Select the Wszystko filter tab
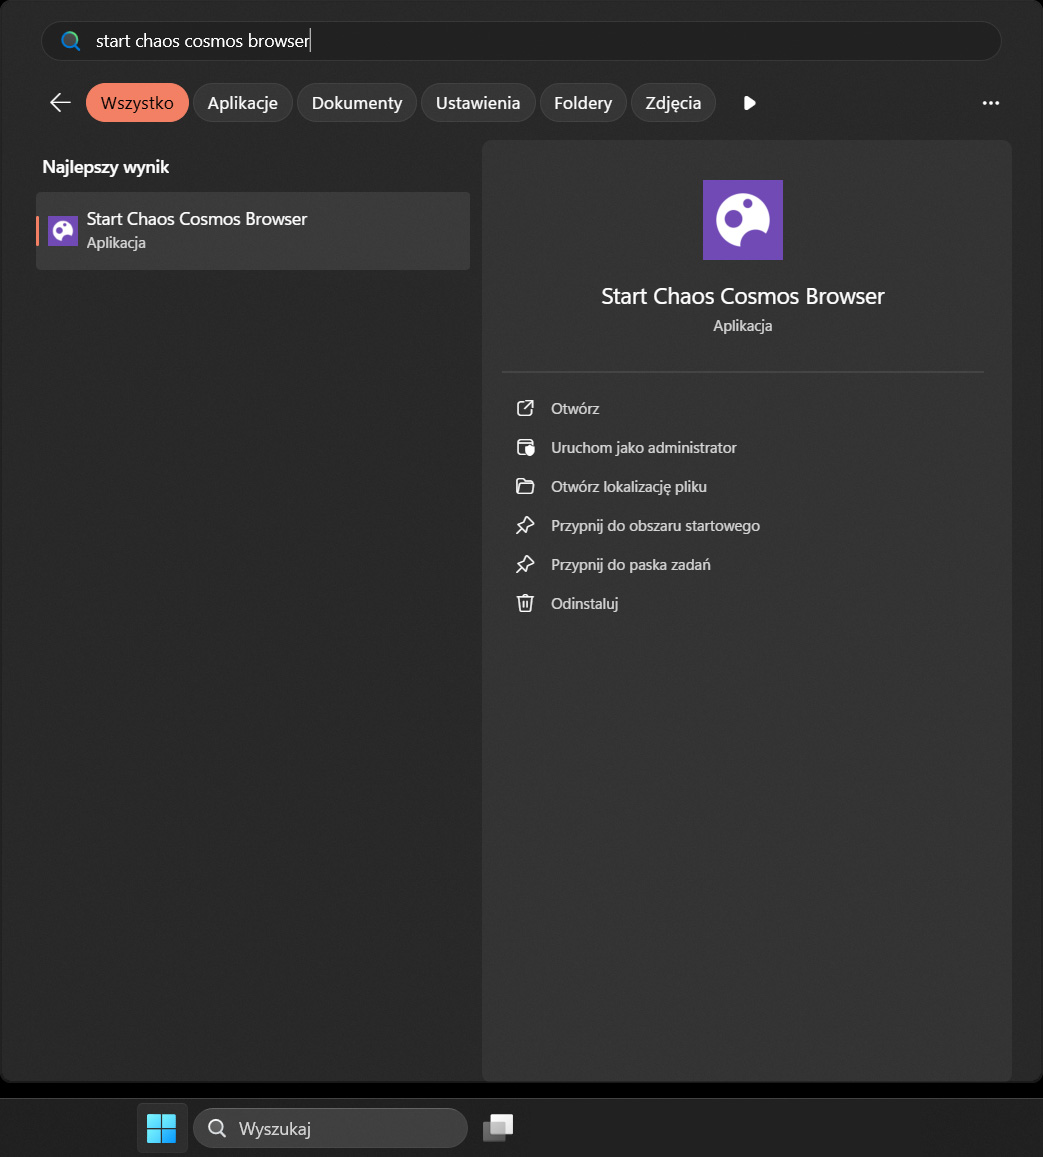1043x1157 pixels. 137,103
